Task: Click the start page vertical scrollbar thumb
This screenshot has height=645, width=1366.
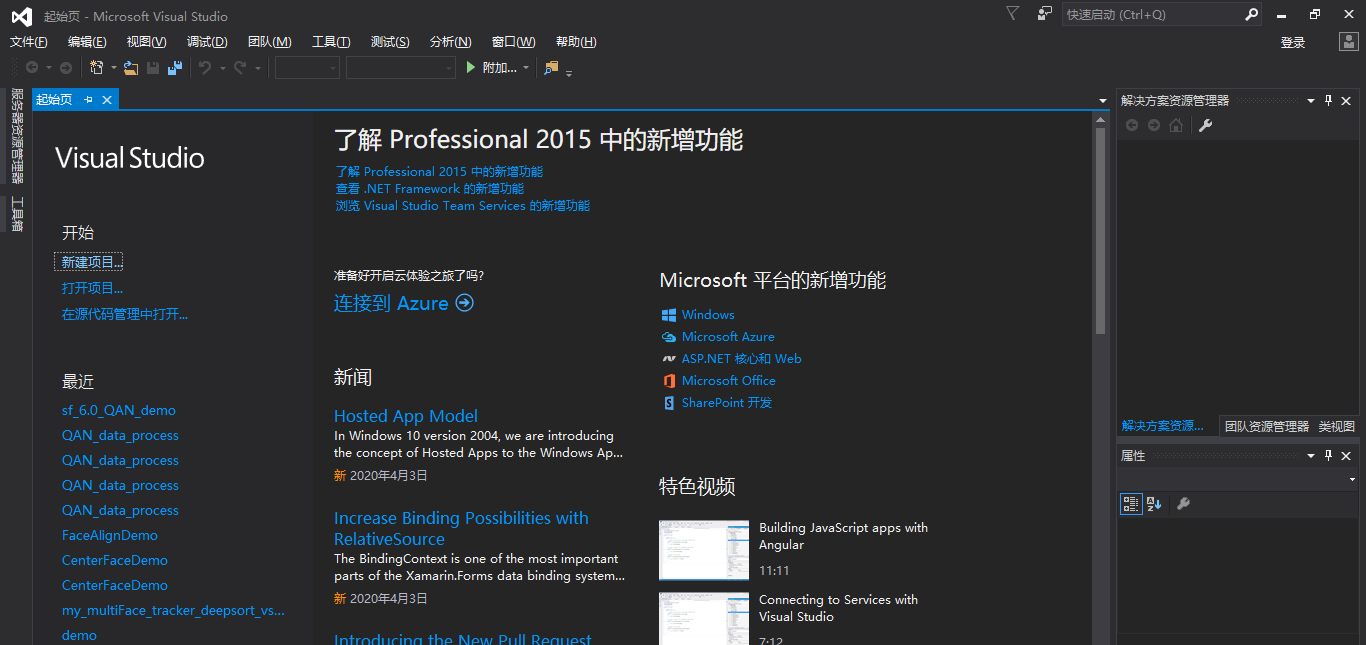Action: pos(1100,232)
